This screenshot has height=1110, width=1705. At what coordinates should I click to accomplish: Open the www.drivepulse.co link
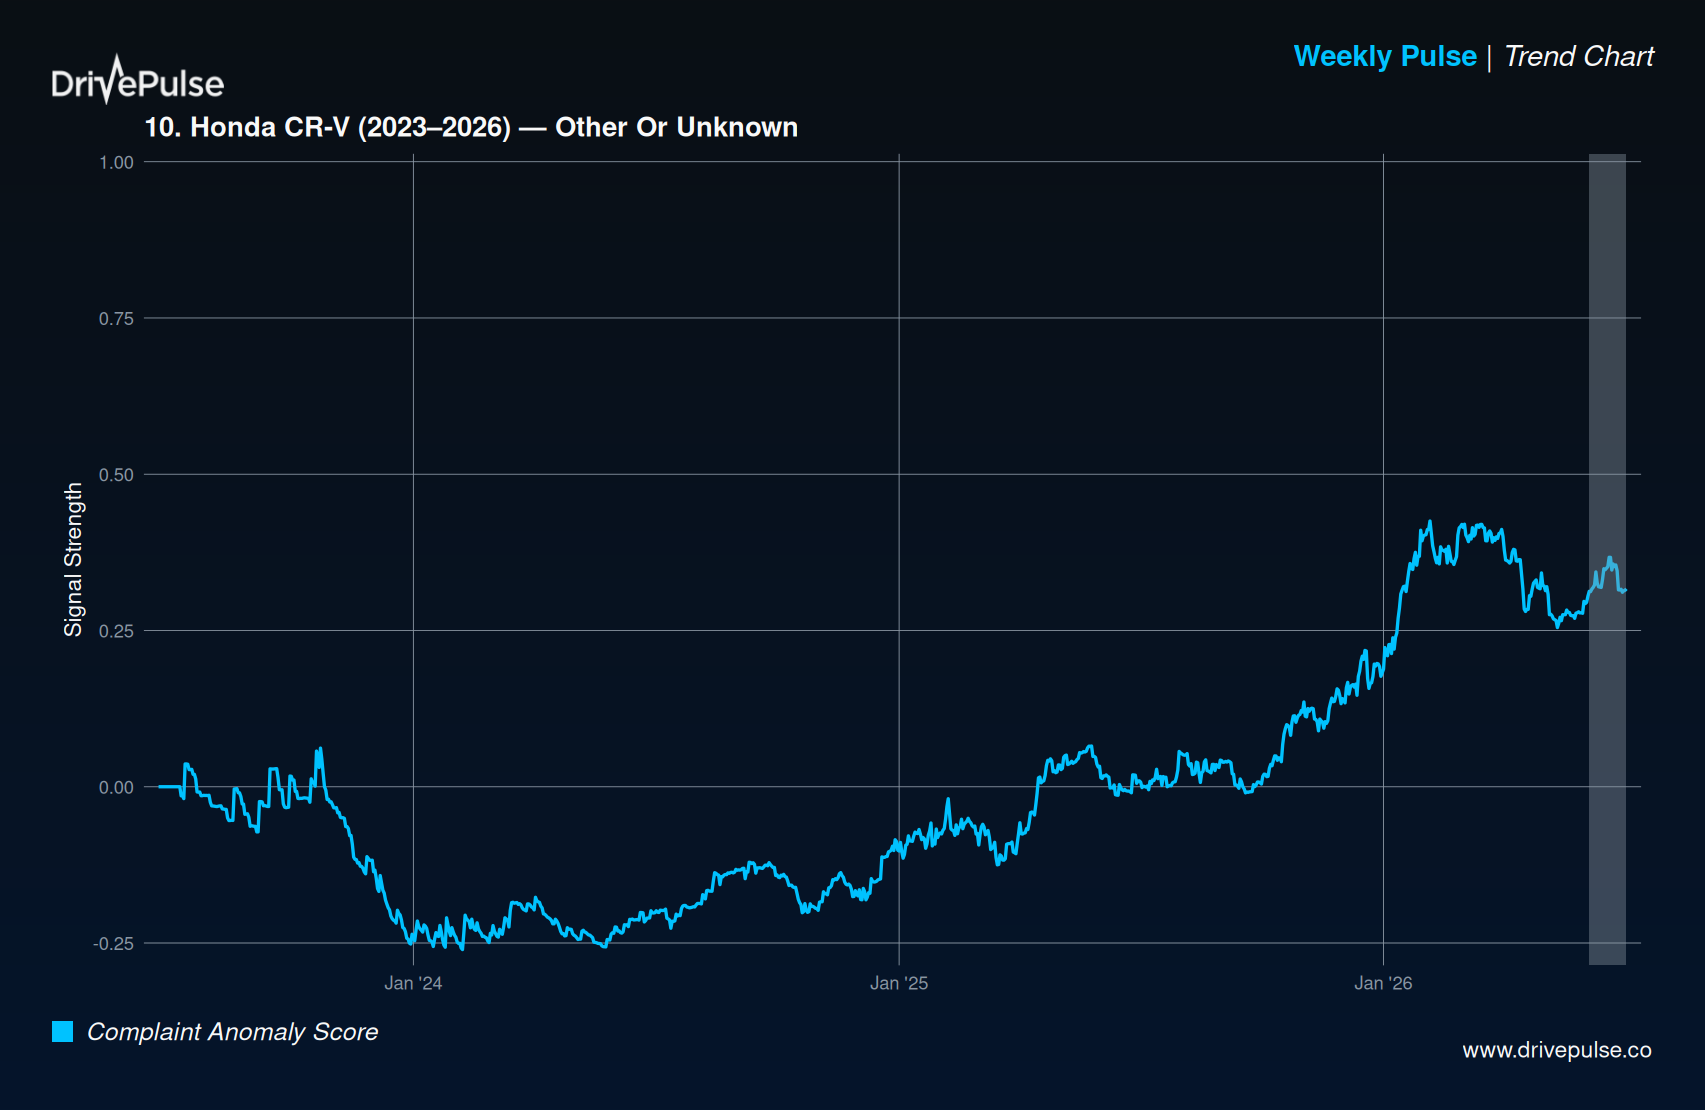point(1556,1050)
